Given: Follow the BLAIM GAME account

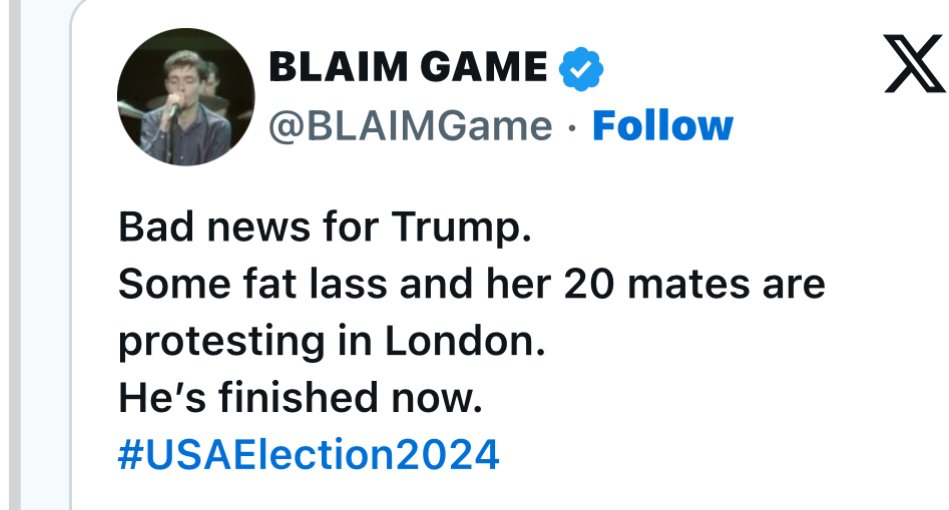Looking at the screenshot, I should pyautogui.click(x=663, y=126).
